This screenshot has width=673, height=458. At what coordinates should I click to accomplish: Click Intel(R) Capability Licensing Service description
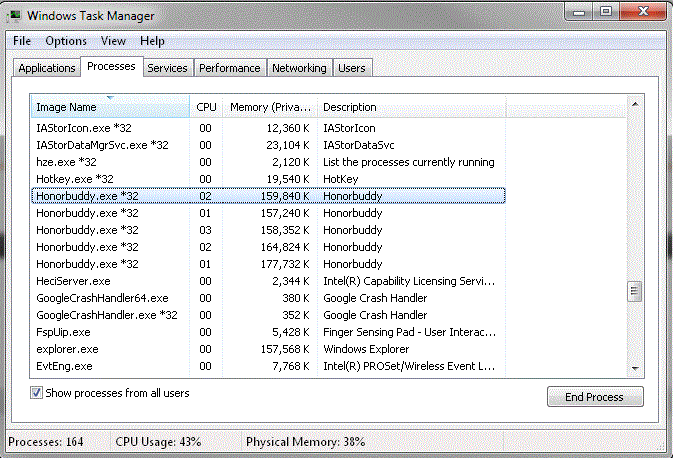point(409,281)
